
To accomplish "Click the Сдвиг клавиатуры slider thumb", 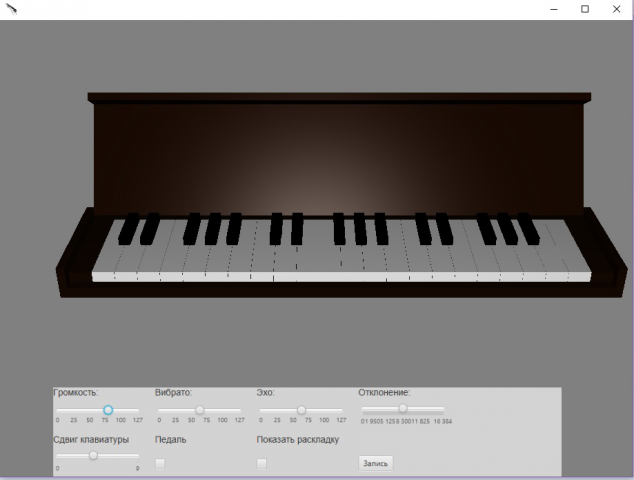I will [93, 456].
